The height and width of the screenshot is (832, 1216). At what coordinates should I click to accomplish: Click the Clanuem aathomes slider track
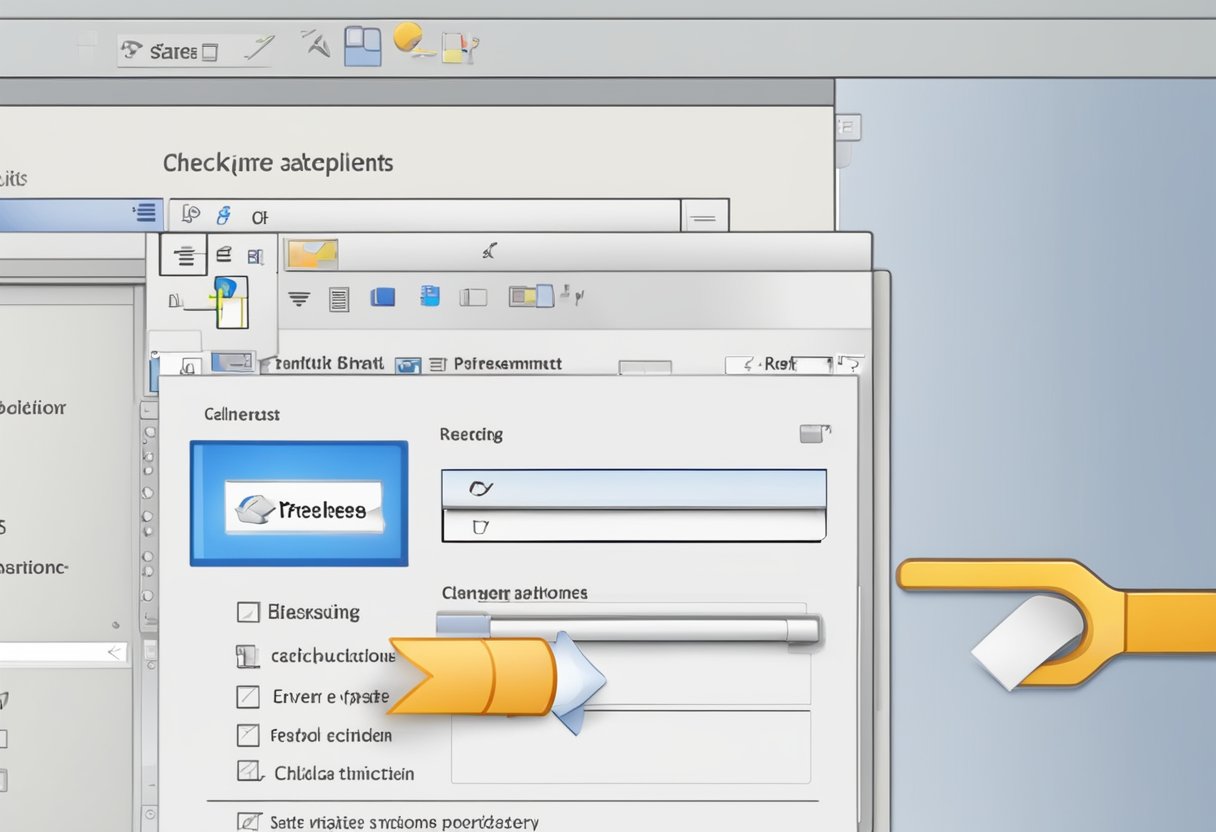point(630,628)
